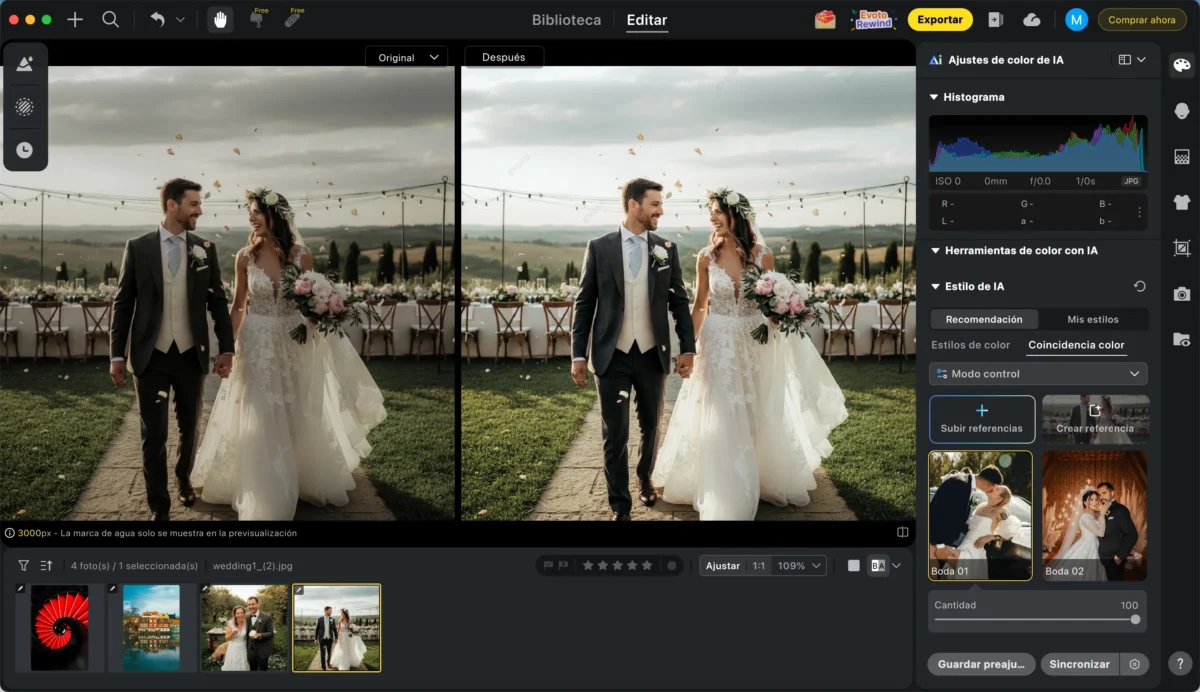This screenshot has height=692, width=1200.
Task: Open the 109% zoom level dropdown
Action: (x=793, y=565)
